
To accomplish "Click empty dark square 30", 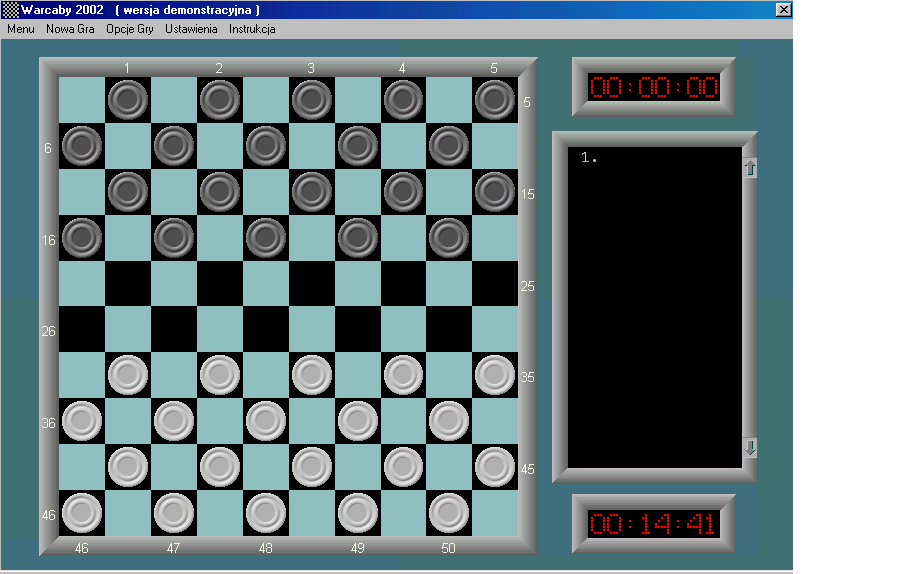I will coord(449,329).
